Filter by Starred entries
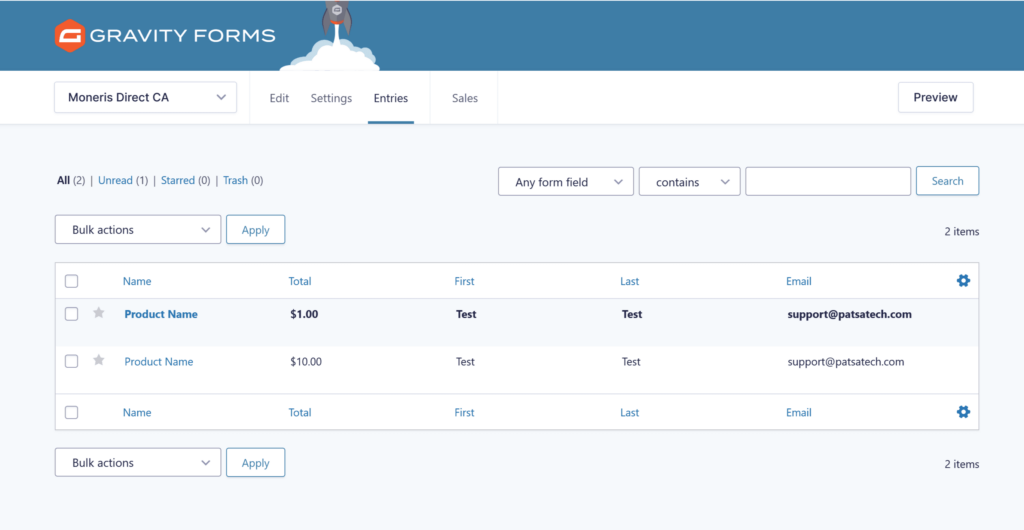The width and height of the screenshot is (1024, 530). pos(178,180)
